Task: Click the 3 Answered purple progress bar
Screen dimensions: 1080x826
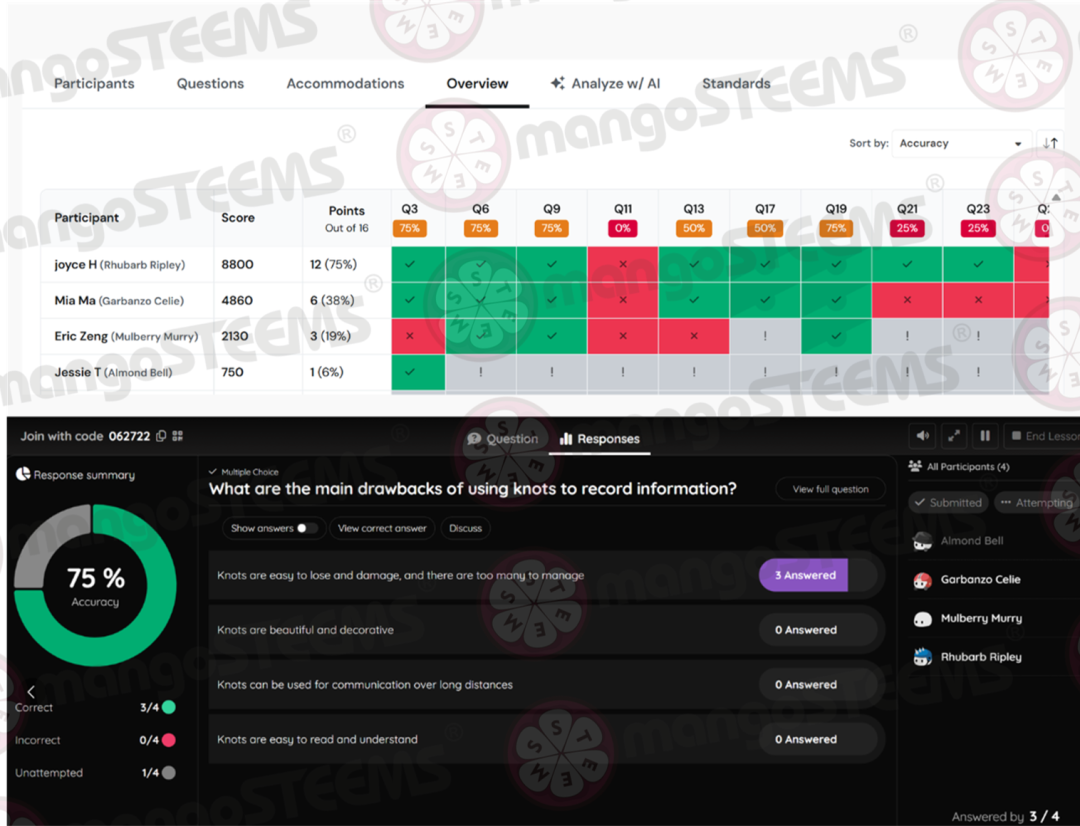Action: point(804,575)
